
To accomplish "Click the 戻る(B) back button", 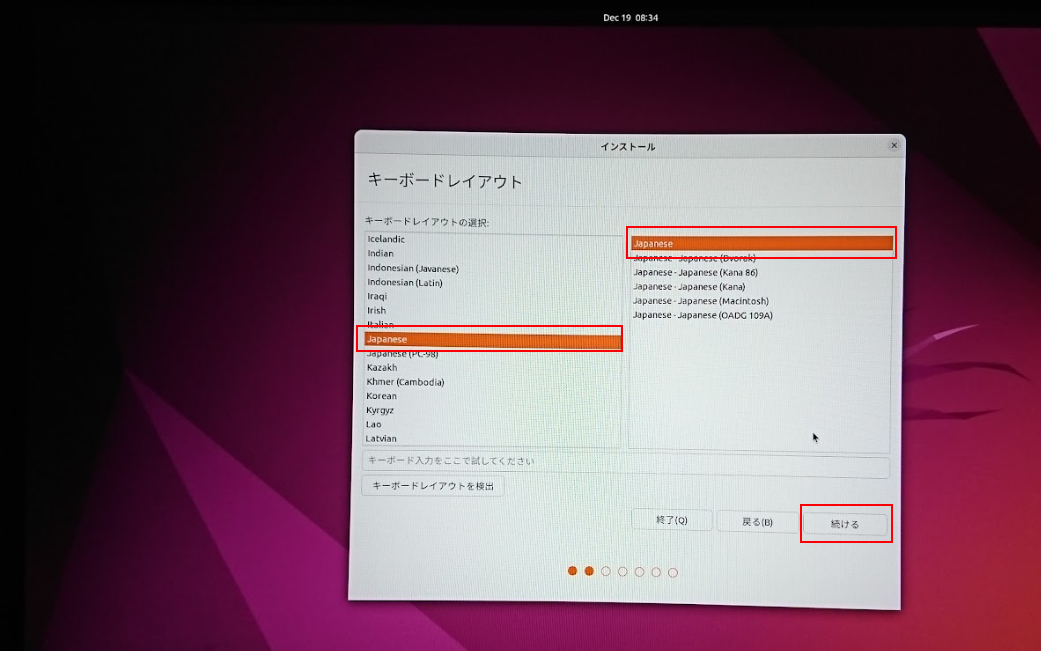I will 757,522.
